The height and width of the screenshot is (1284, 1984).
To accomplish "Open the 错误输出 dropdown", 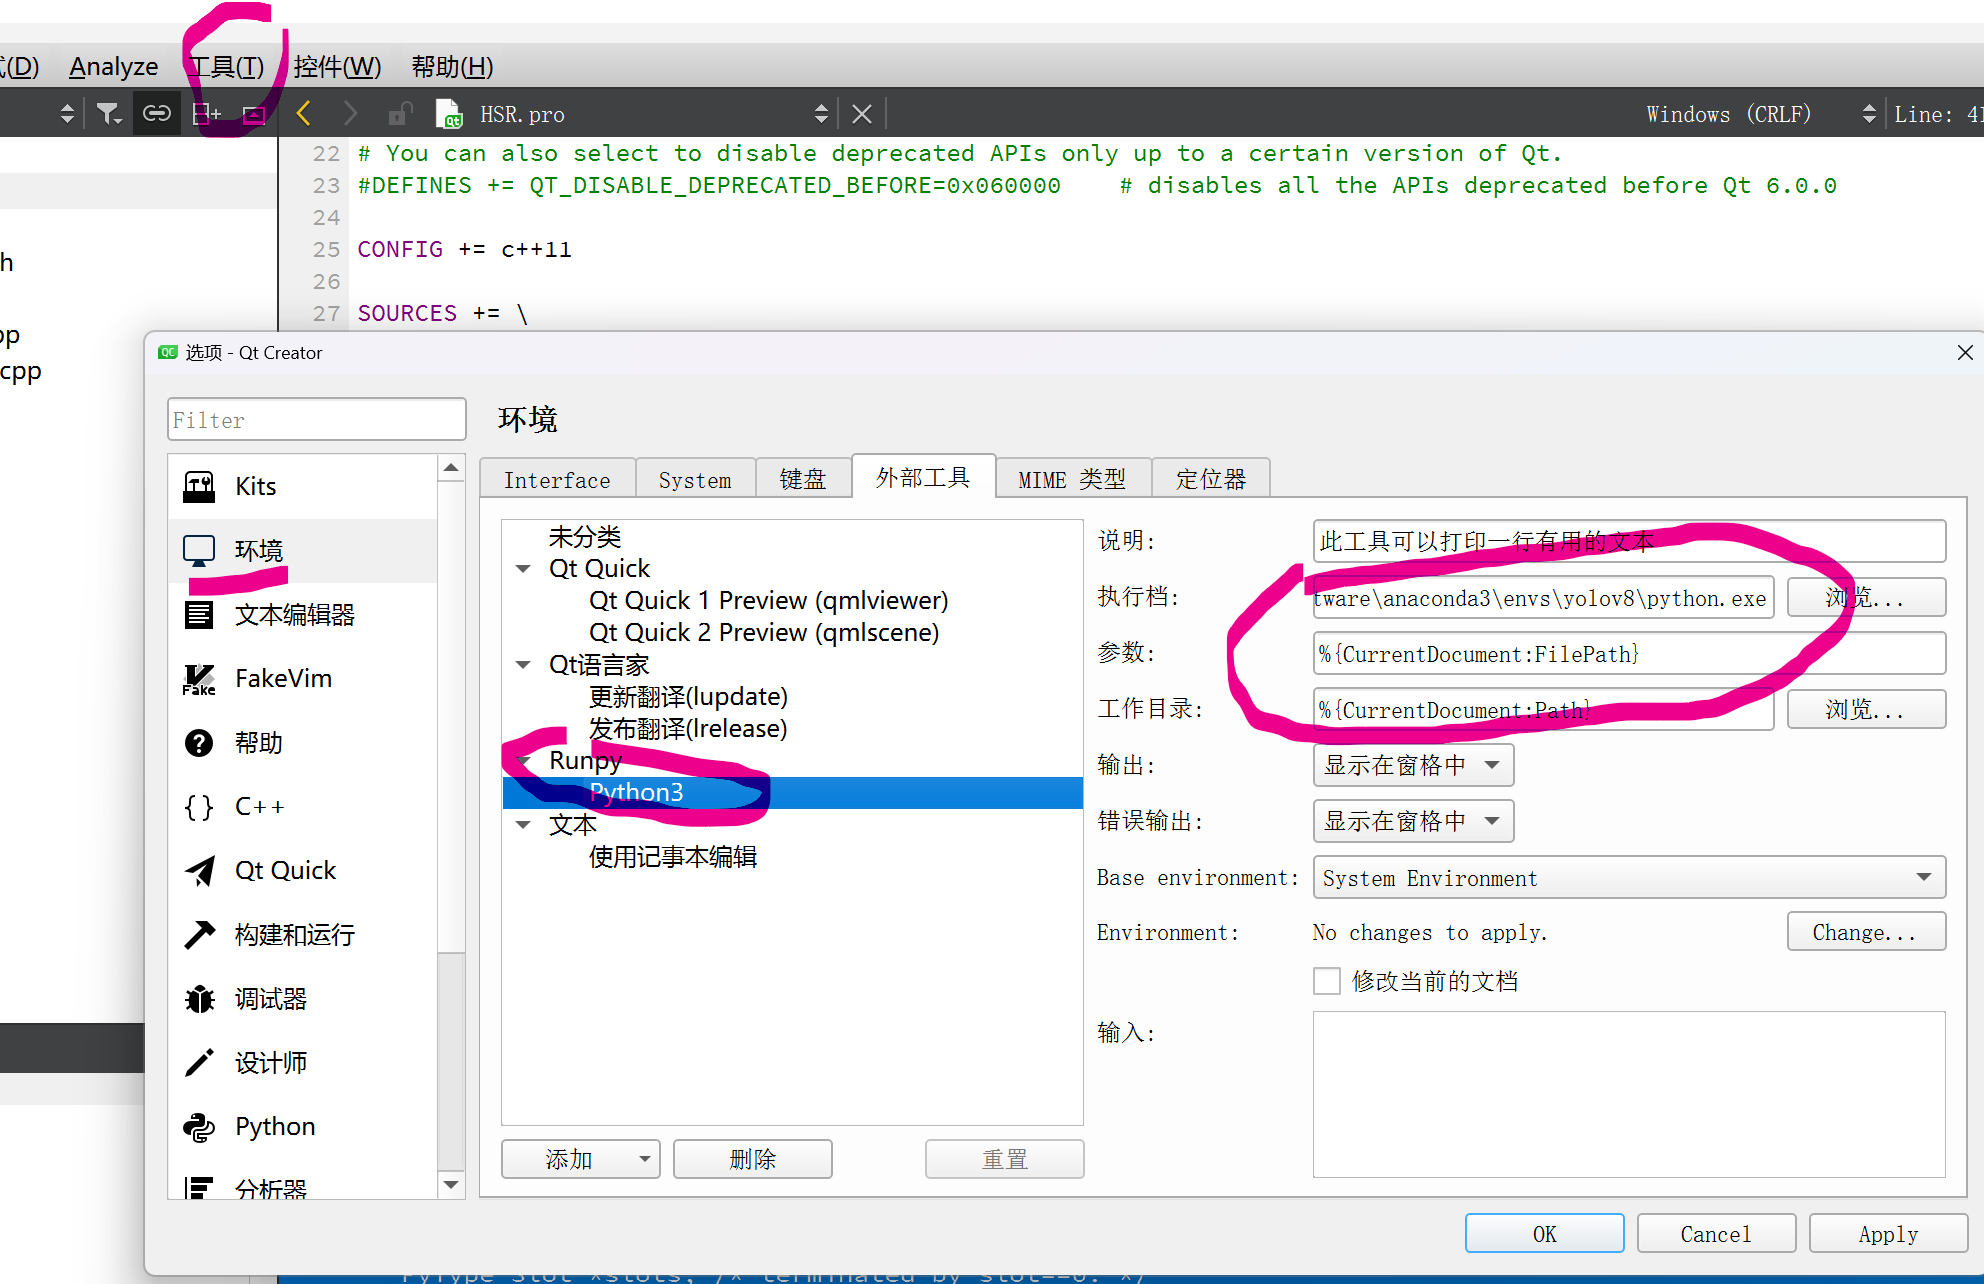I will (x=1413, y=821).
